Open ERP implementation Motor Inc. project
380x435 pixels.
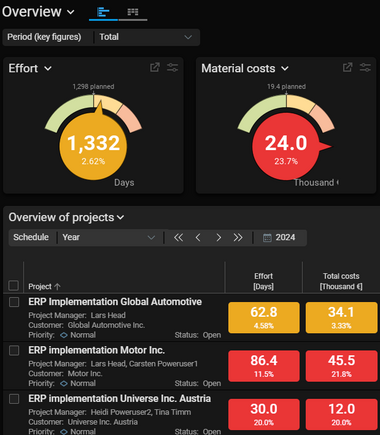click(x=97, y=350)
